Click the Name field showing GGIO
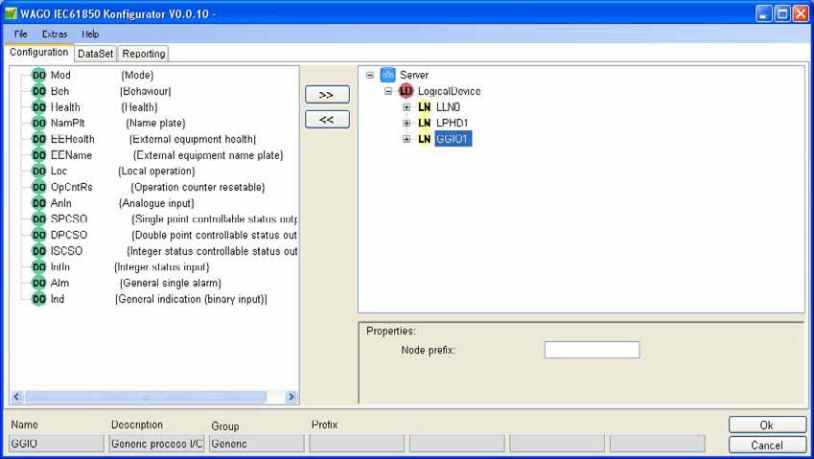This screenshot has width=814, height=459. (57, 444)
